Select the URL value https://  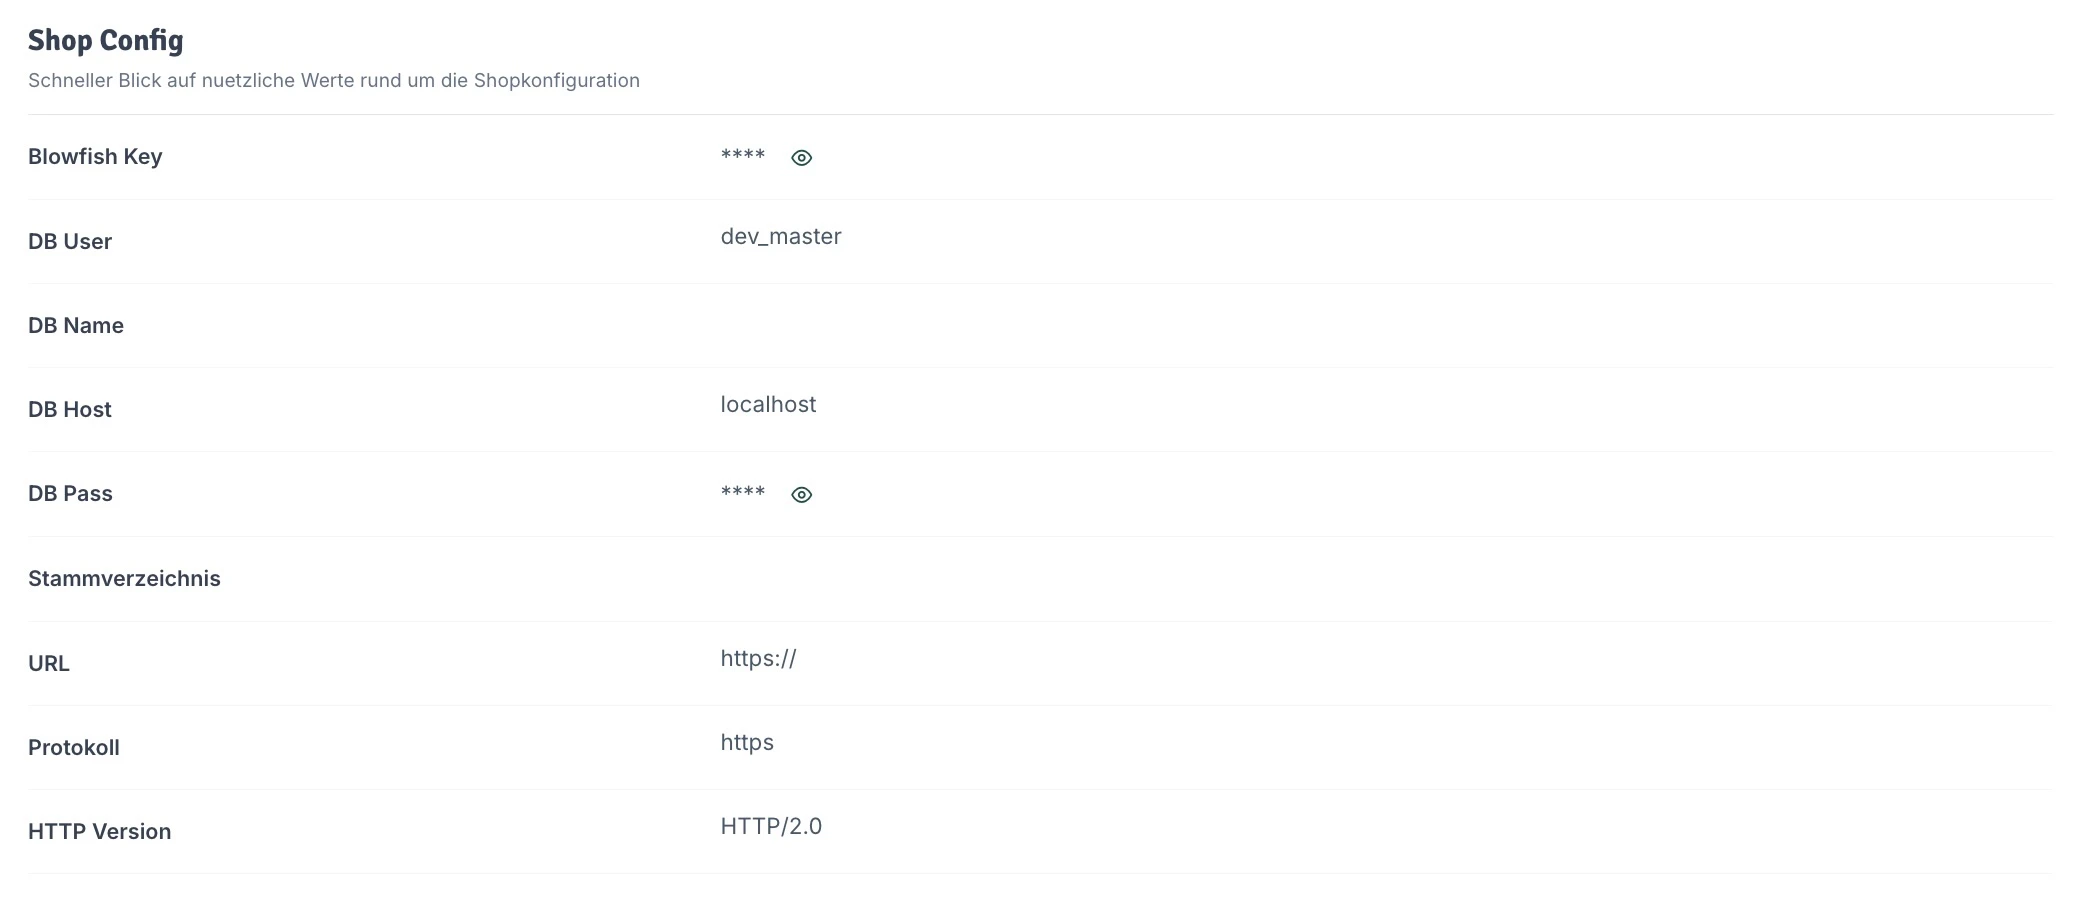coord(758,658)
